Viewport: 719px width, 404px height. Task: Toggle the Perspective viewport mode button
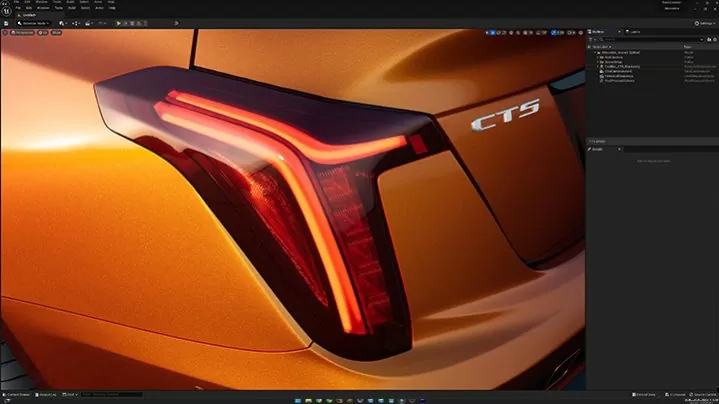click(22, 32)
